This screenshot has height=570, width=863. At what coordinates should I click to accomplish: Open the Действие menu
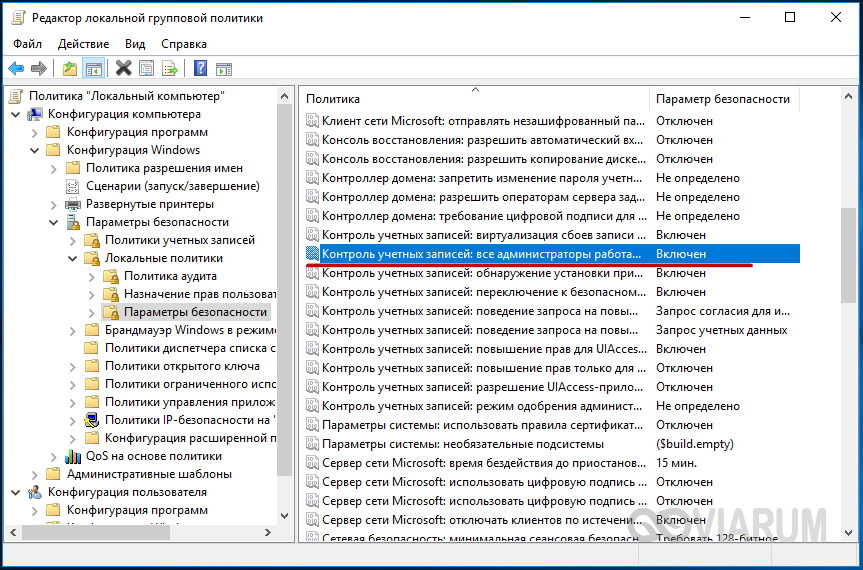point(83,44)
